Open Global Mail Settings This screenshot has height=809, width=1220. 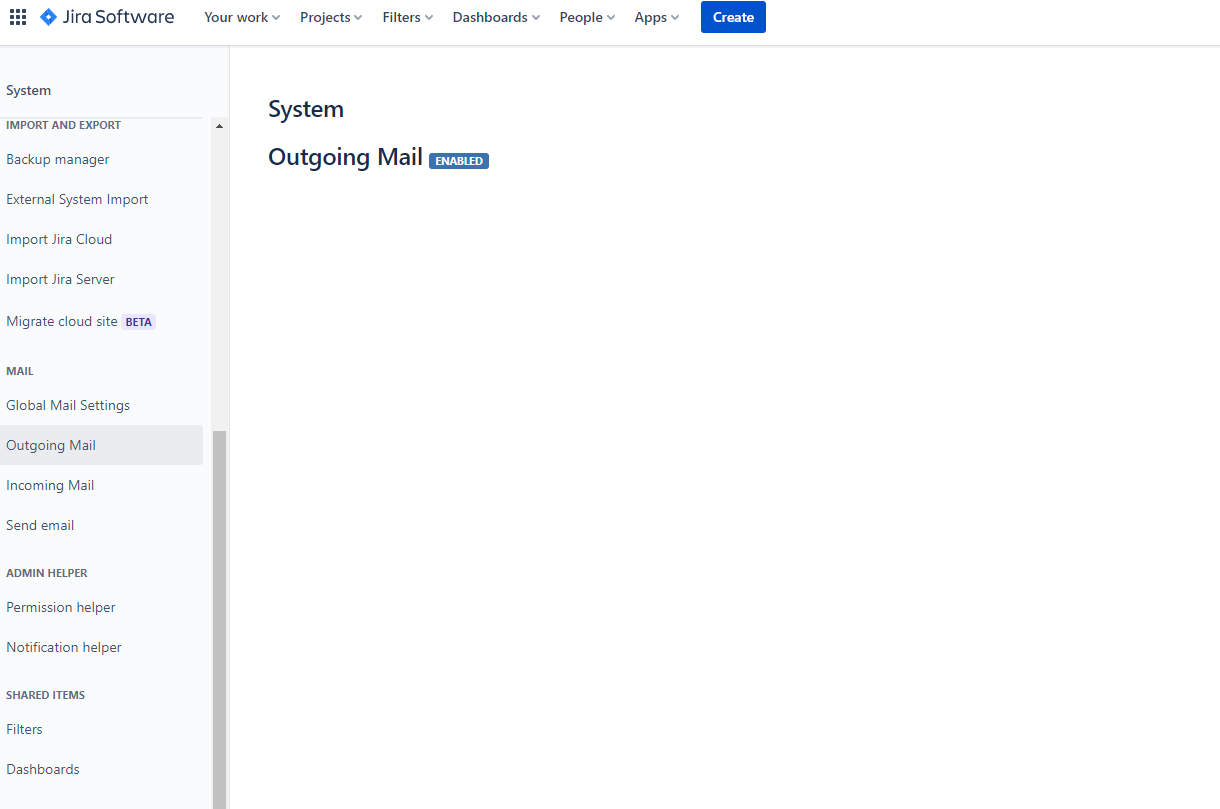(68, 405)
